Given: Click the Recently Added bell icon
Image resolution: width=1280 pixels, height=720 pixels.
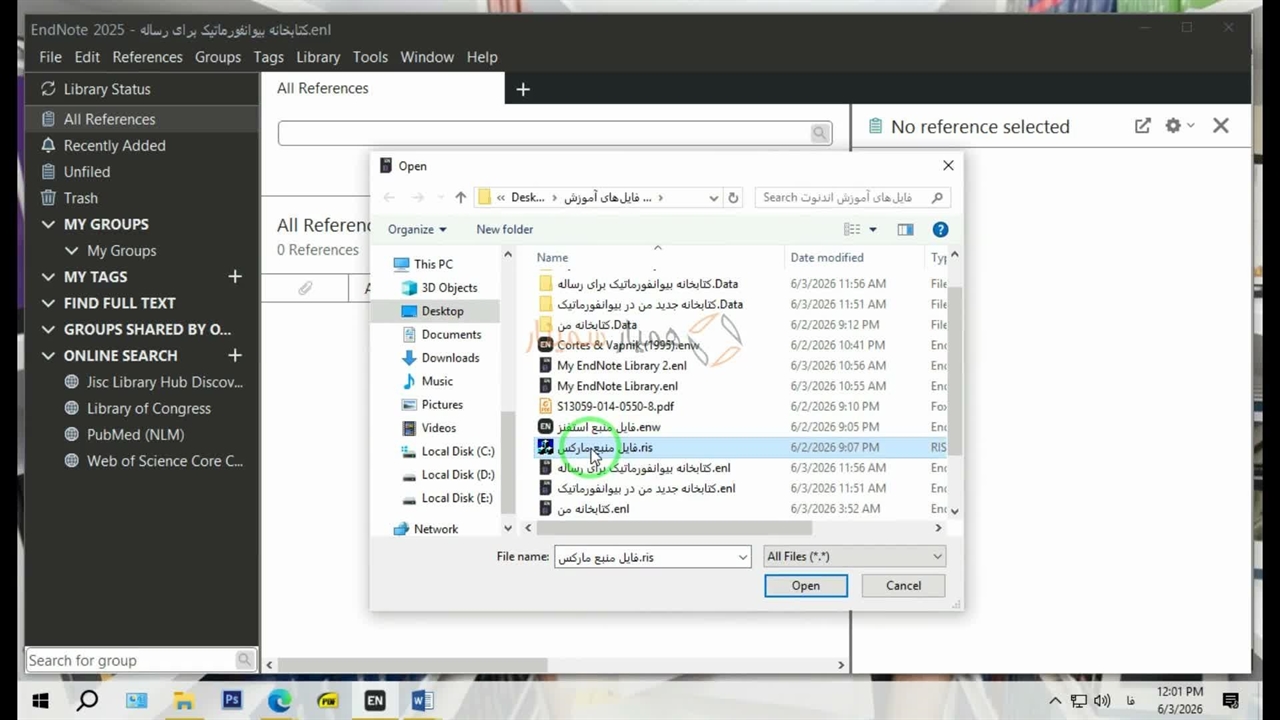Looking at the screenshot, I should 47,145.
